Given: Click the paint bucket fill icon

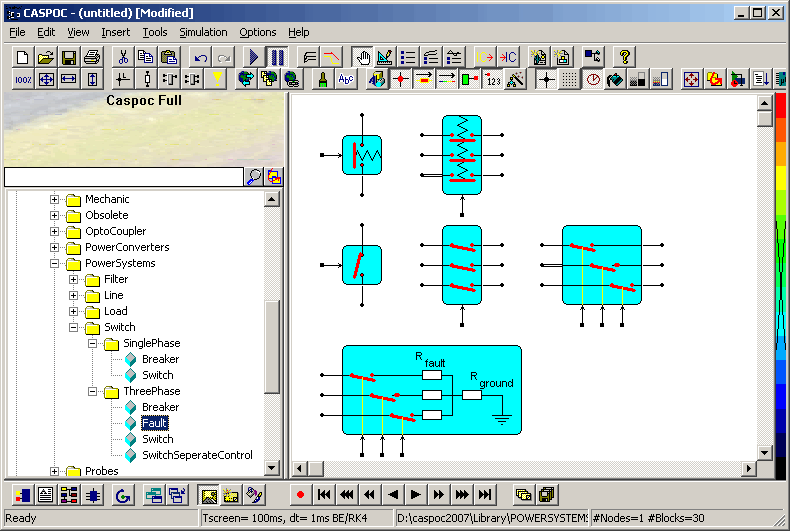Looking at the screenshot, I should [615, 79].
